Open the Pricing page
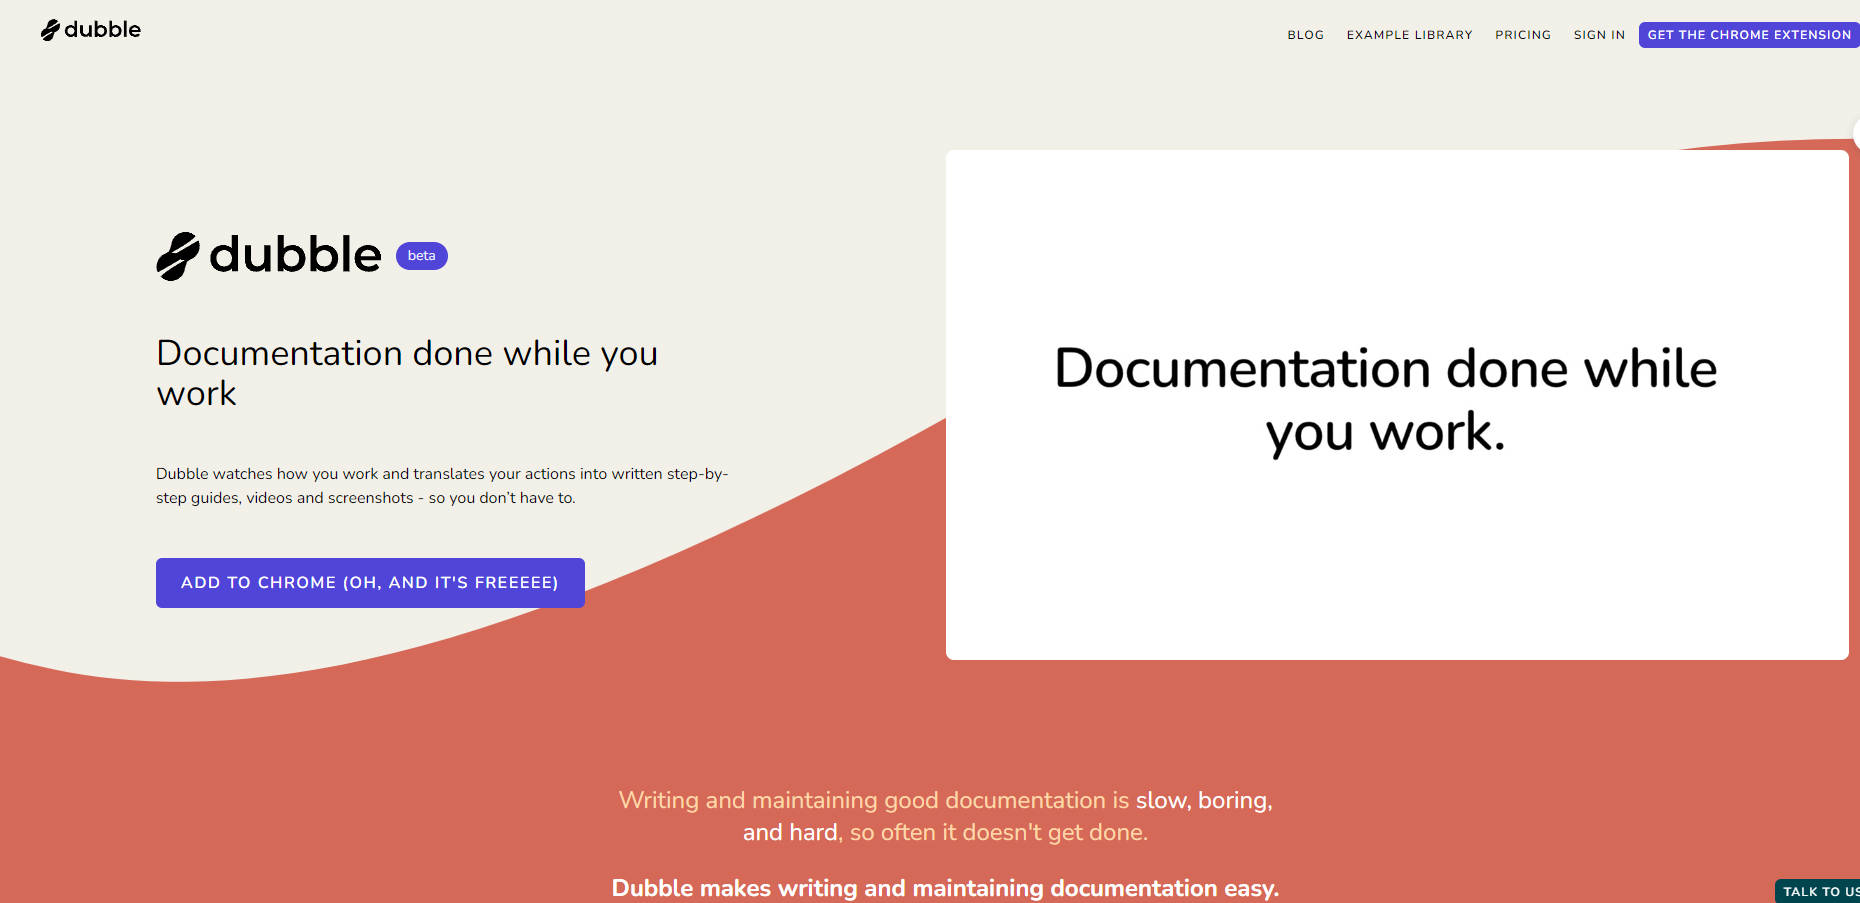Viewport: 1860px width, 903px height. tap(1522, 35)
